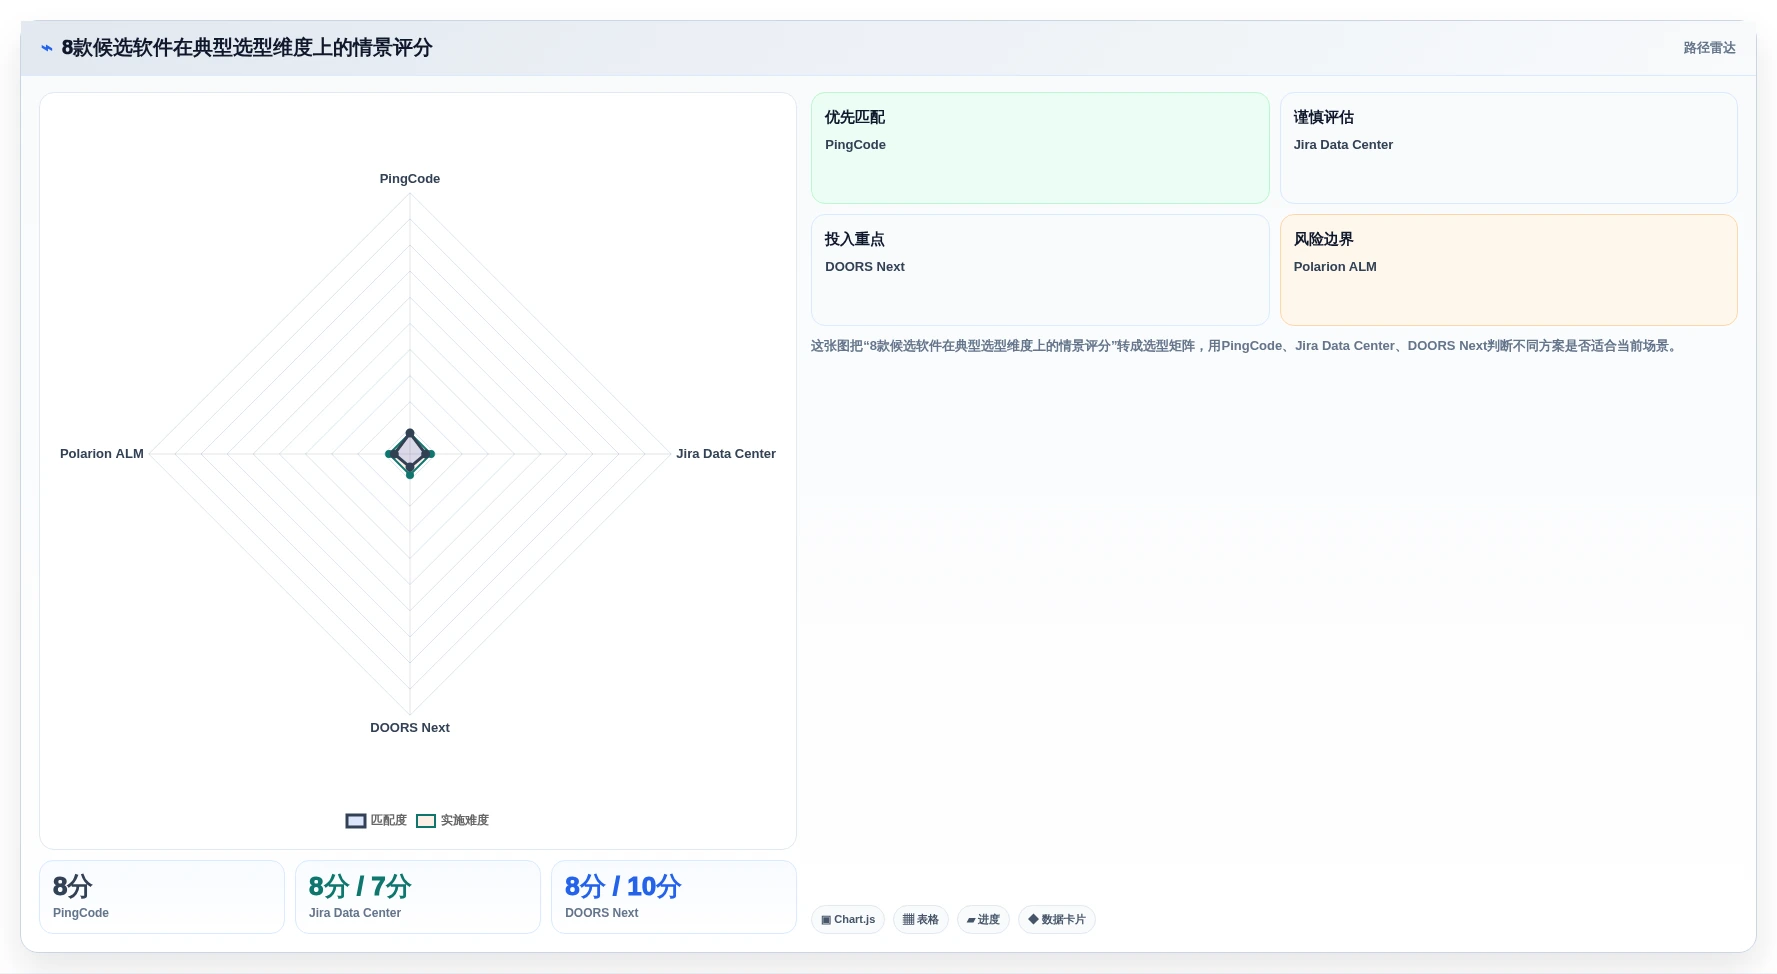Select the Polarion ALM axis label
1777x974 pixels.
click(102, 454)
